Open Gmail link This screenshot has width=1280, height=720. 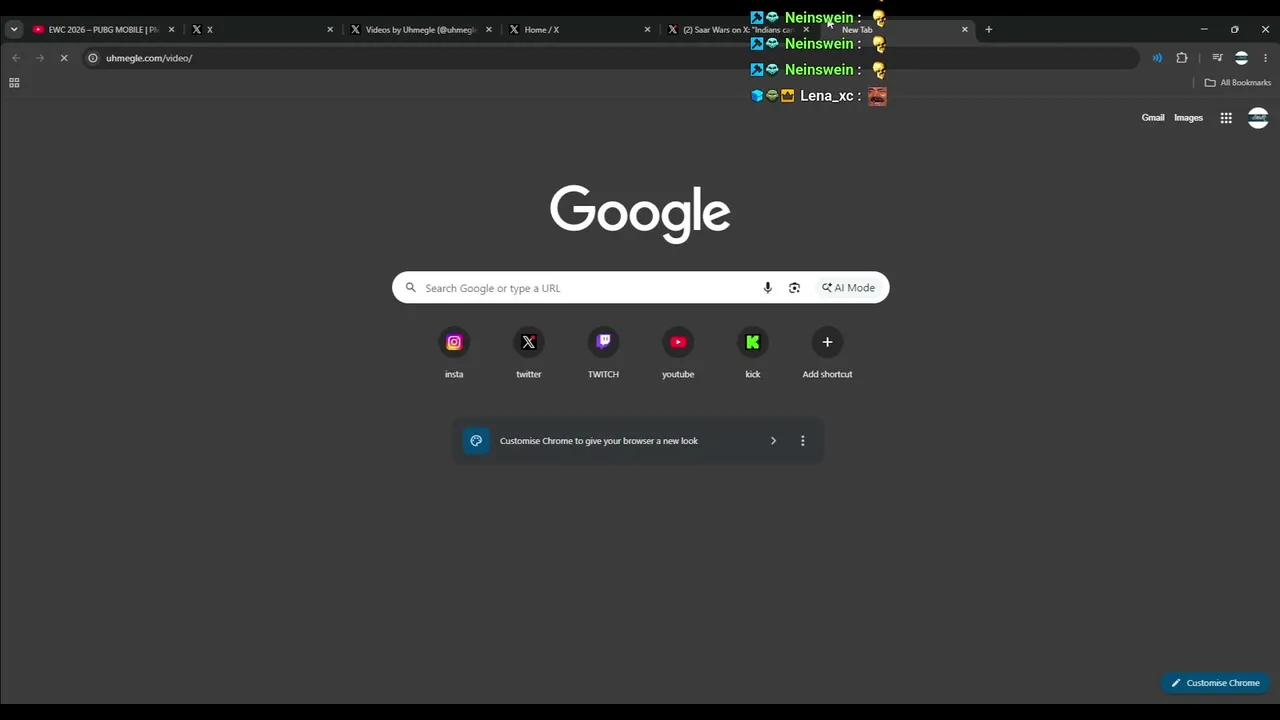pyautogui.click(x=1153, y=118)
